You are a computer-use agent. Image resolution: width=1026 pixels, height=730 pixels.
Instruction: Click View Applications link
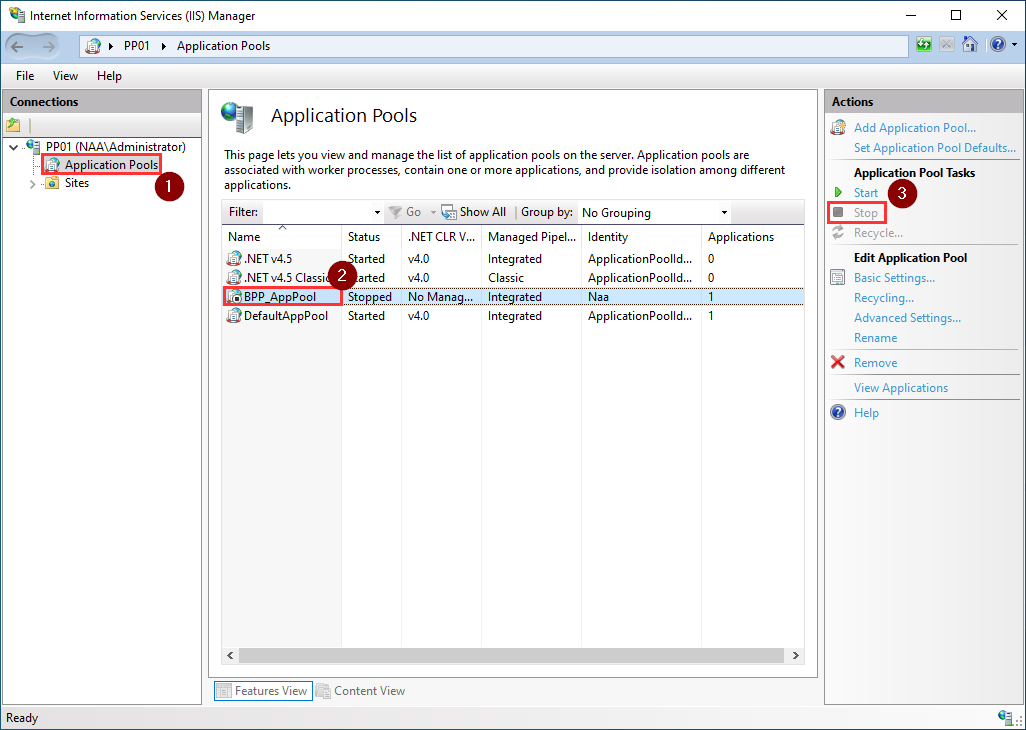click(x=901, y=388)
